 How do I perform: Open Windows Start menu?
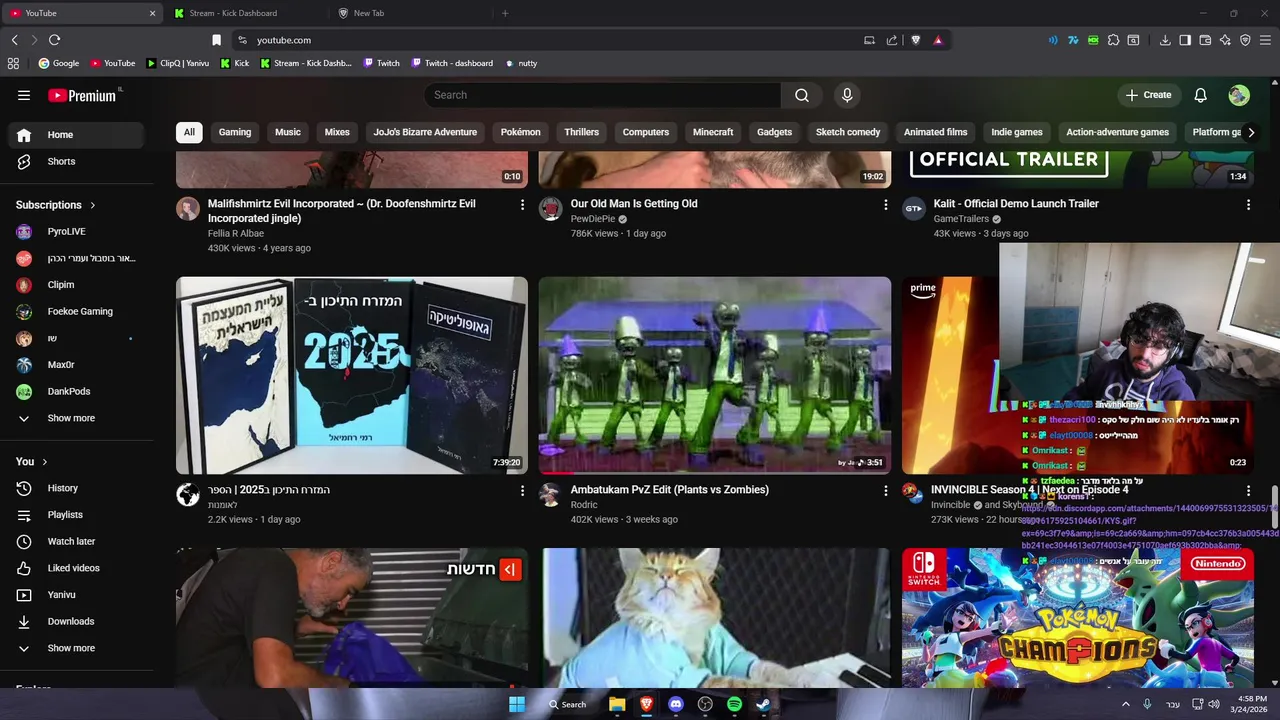[517, 704]
